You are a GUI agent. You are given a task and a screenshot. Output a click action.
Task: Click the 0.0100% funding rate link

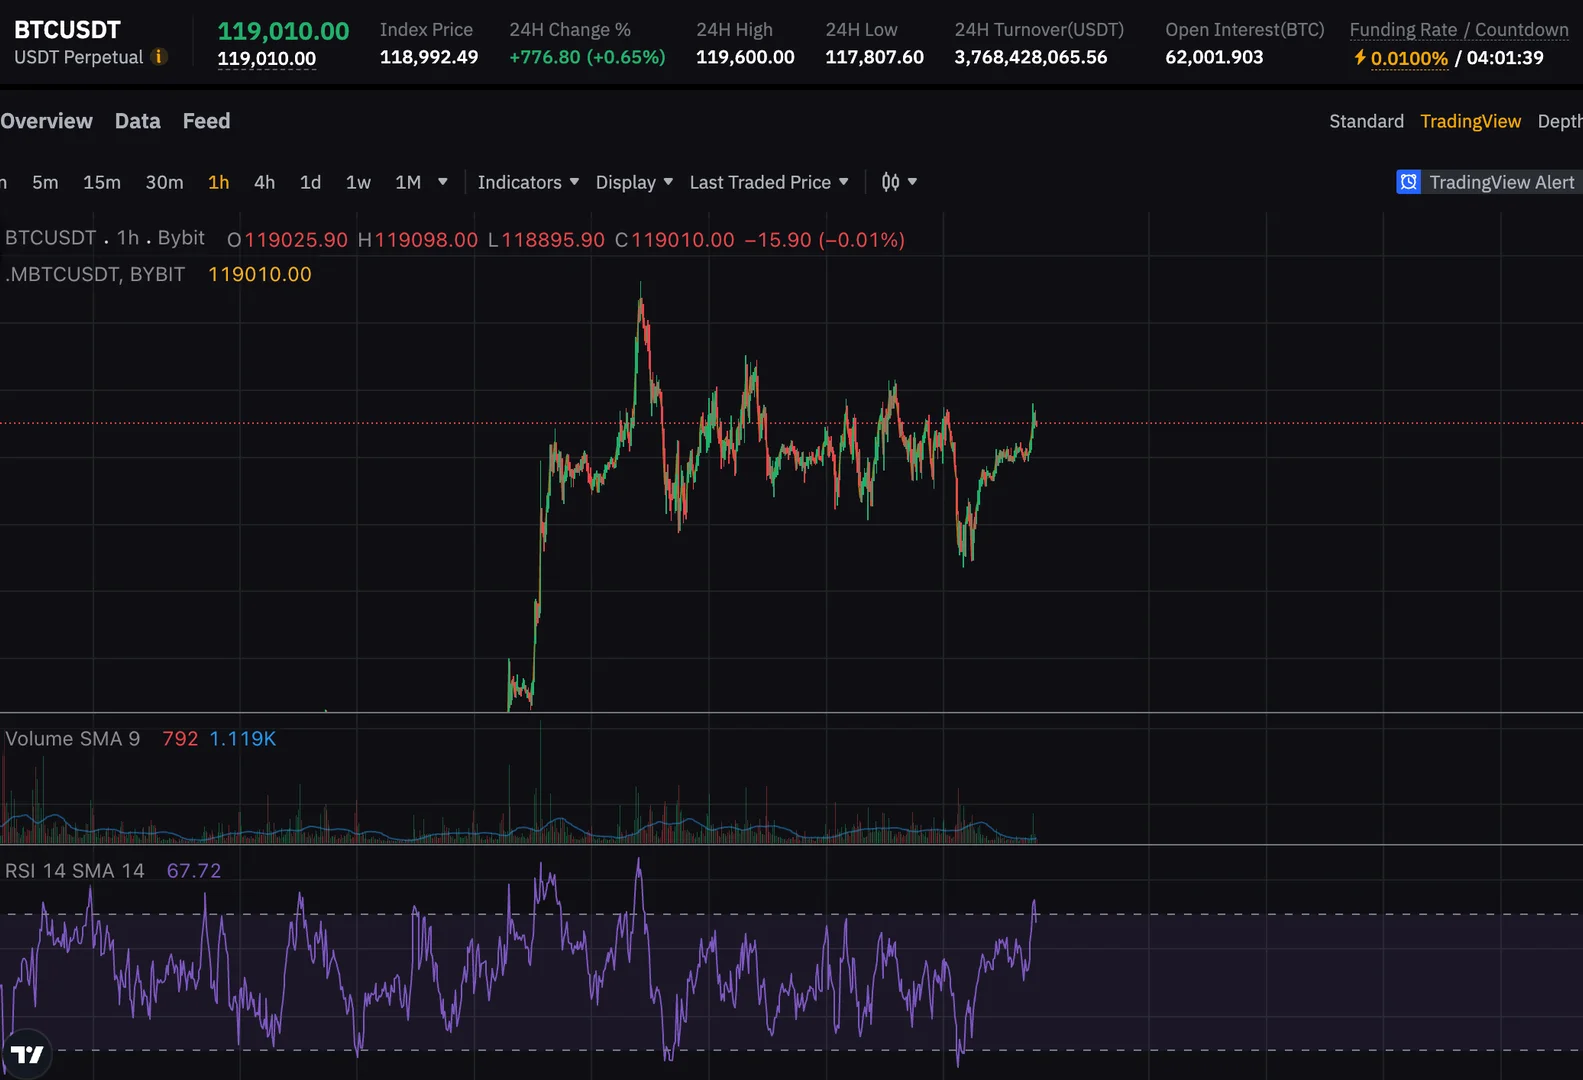(x=1409, y=58)
